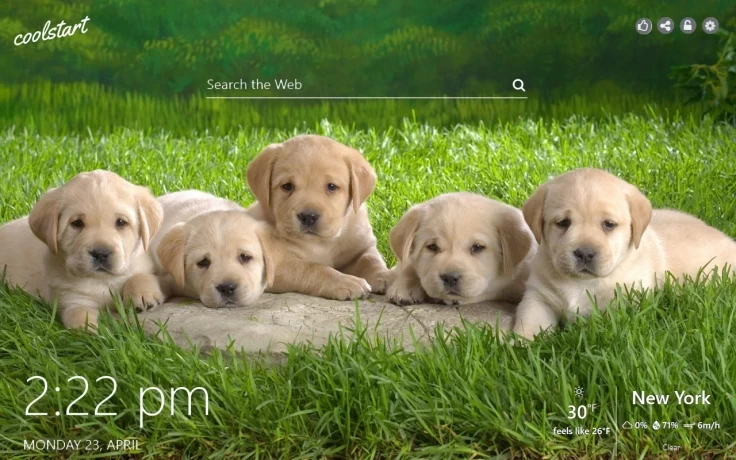This screenshot has height=460, width=736.
Task: Click the coolstart logo
Action: 51,31
